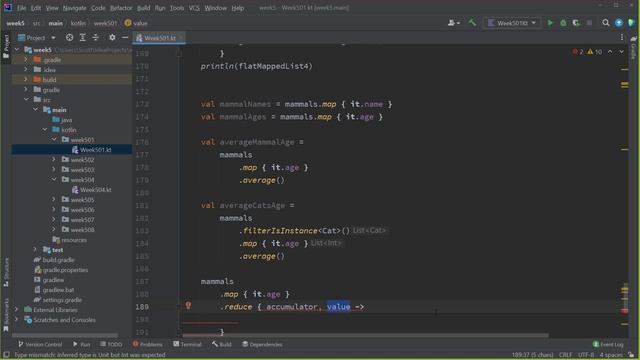Viewport: 640px width, 360px height.
Task: Click Scratches and Consoles node
Action: coord(60,320)
